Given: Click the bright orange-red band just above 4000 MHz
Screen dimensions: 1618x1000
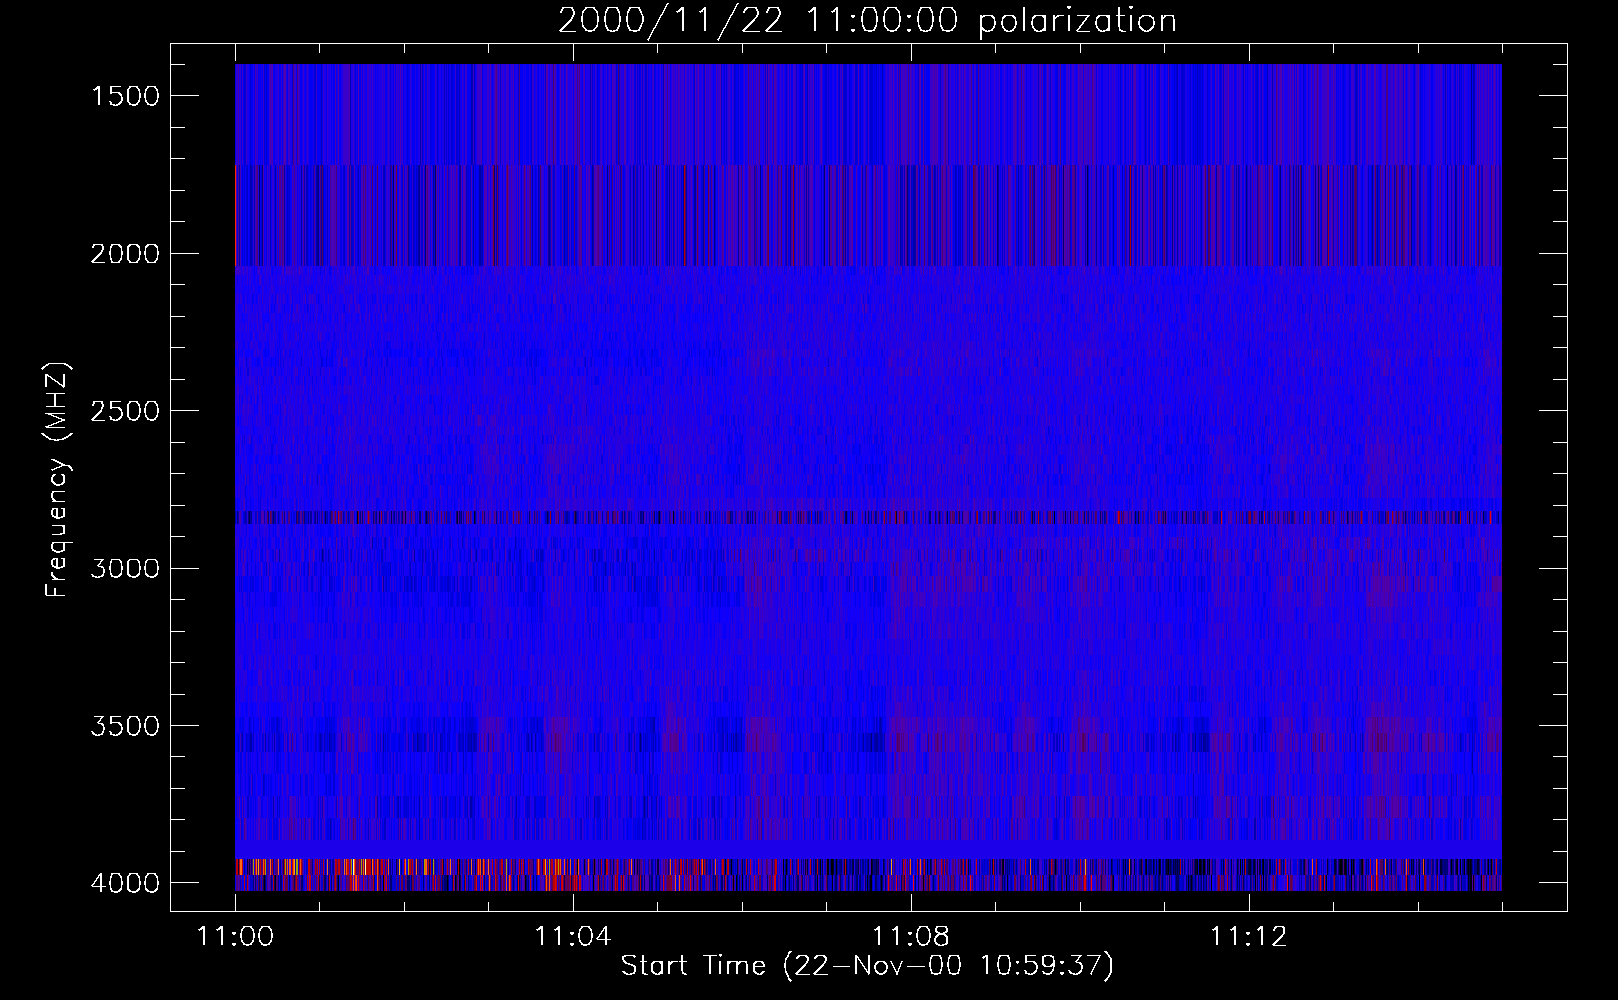Looking at the screenshot, I should [868, 866].
